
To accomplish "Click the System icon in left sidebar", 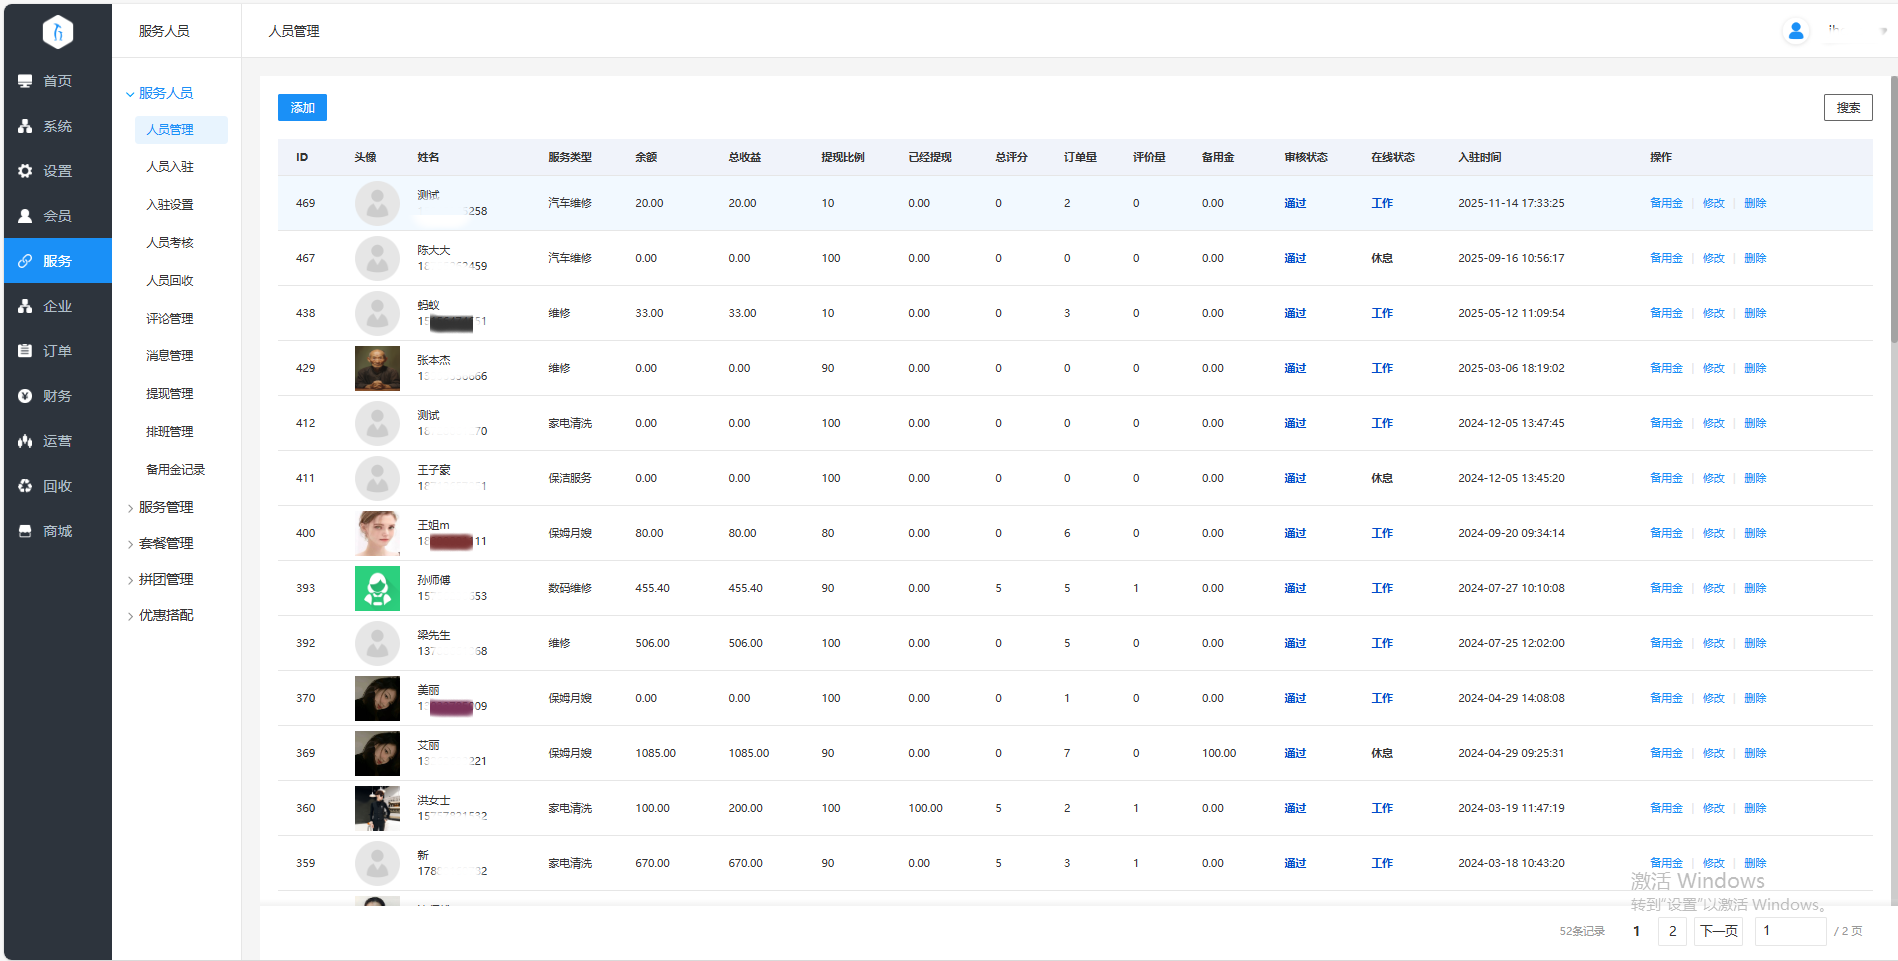I will click(25, 126).
